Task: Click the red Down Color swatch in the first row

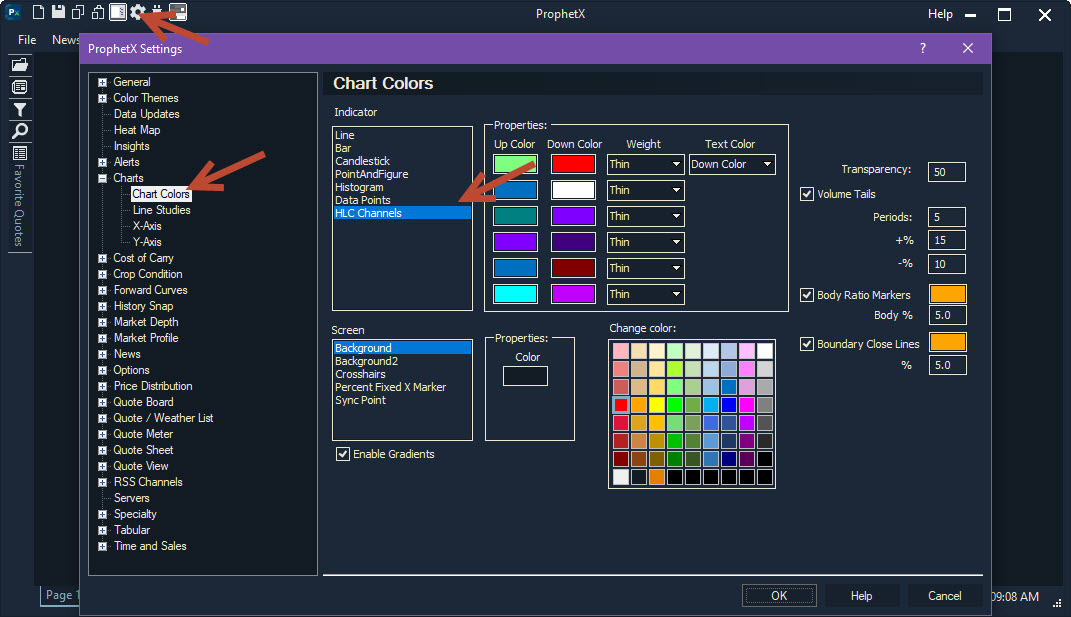Action: pyautogui.click(x=573, y=164)
